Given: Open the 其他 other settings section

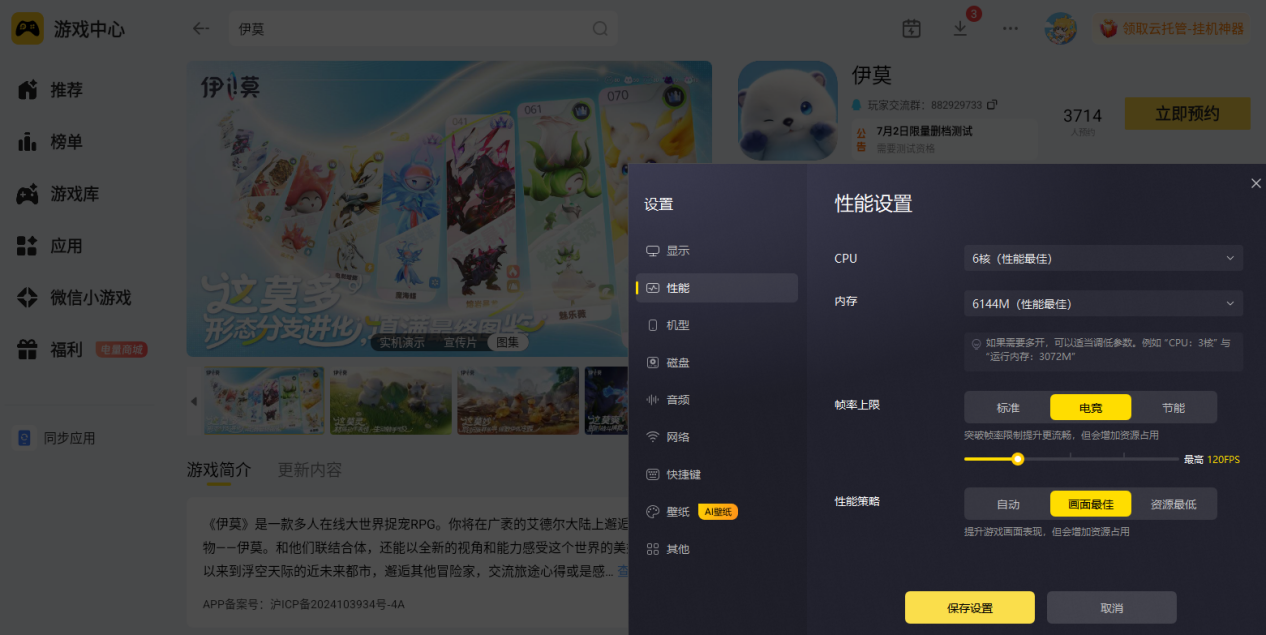Looking at the screenshot, I should click(717, 549).
